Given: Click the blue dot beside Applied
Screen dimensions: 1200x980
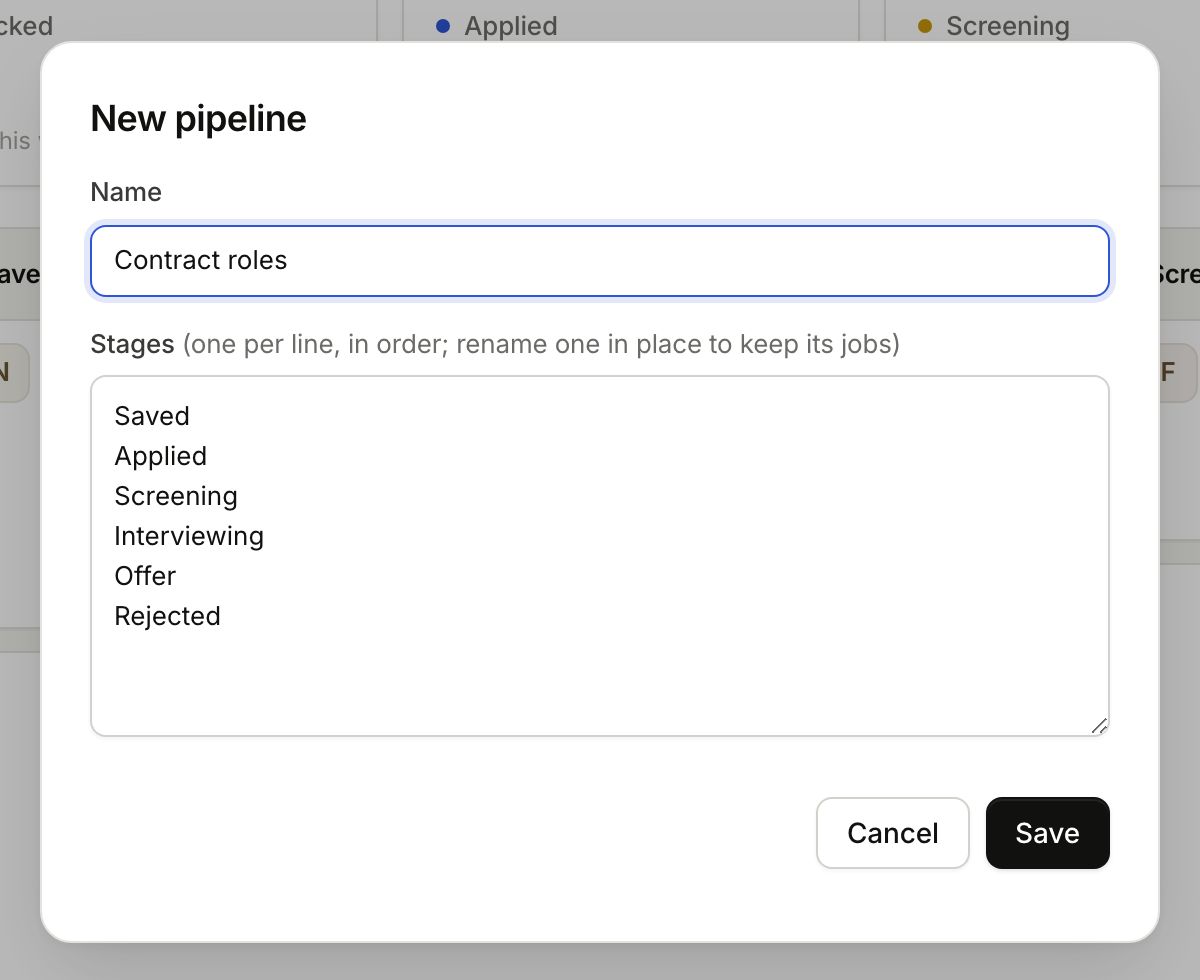Looking at the screenshot, I should [x=443, y=26].
